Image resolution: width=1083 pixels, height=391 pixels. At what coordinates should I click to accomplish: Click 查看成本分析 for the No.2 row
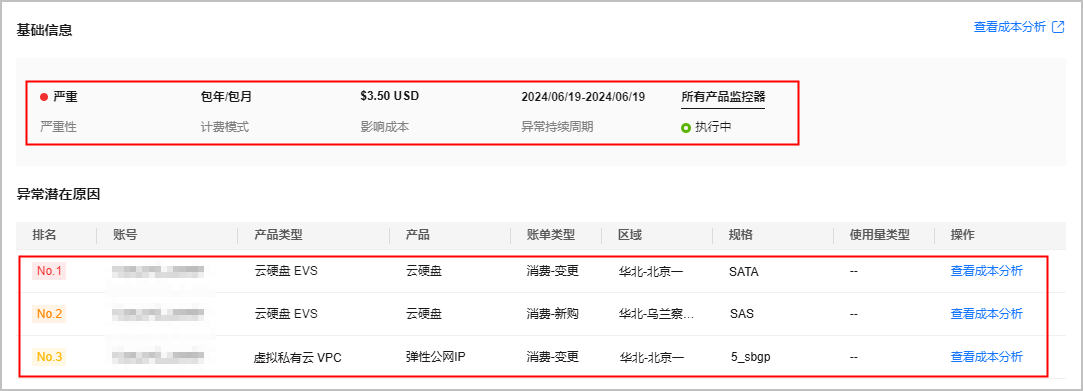(986, 314)
